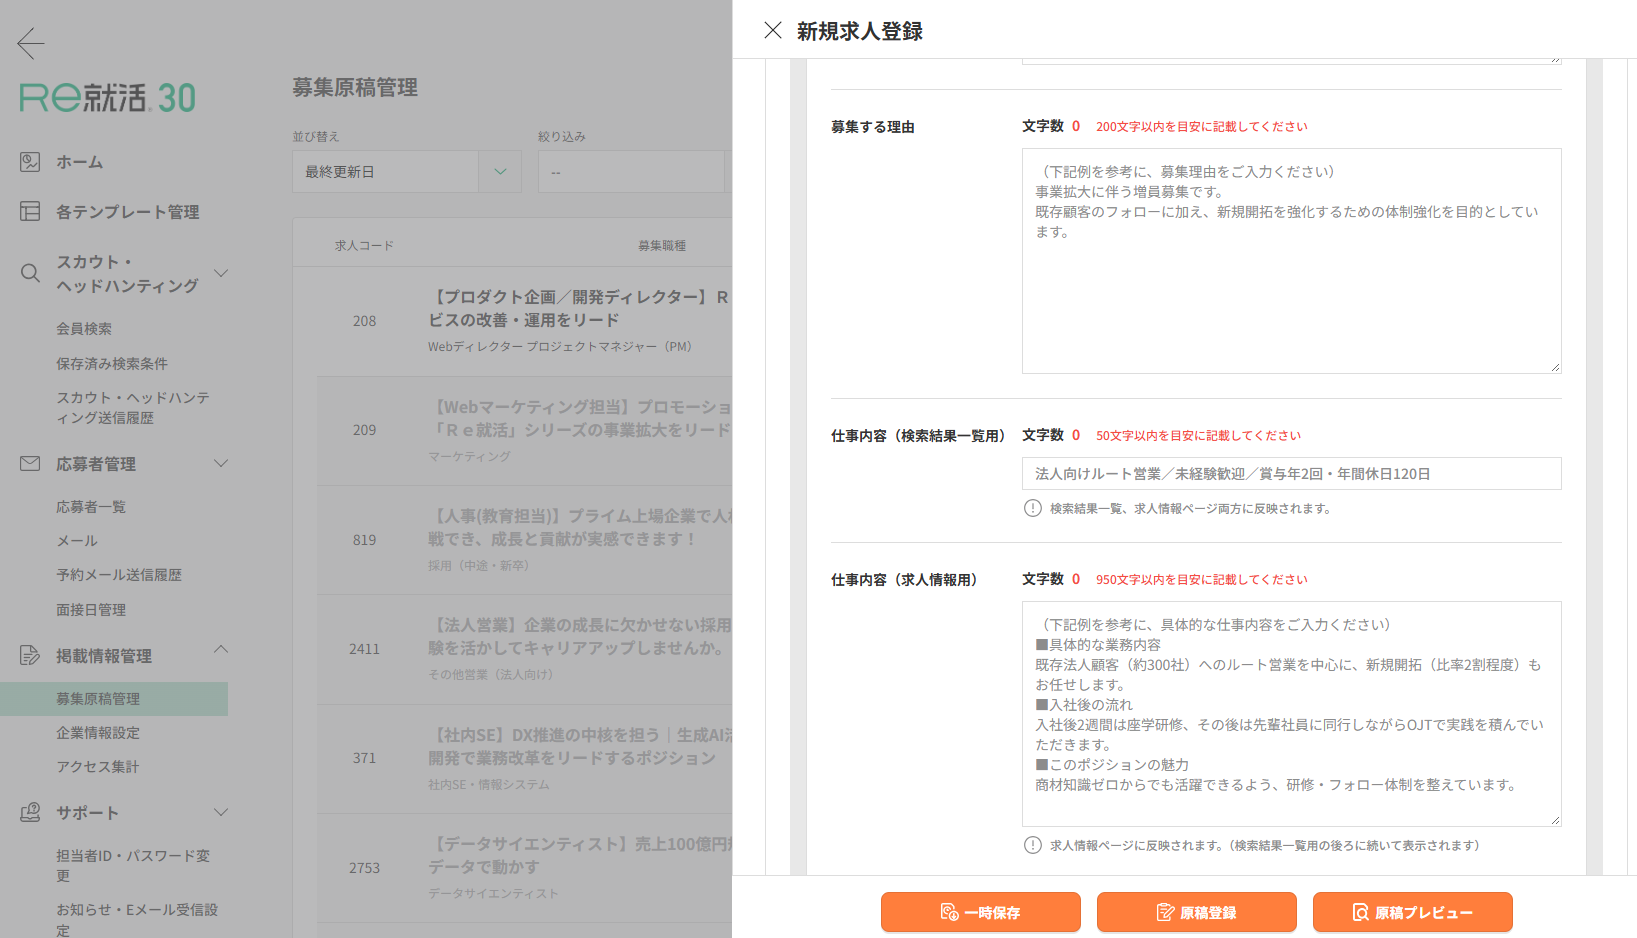Open the 最終更新日 sort dropdown
Image resolution: width=1637 pixels, height=938 pixels.
(407, 172)
